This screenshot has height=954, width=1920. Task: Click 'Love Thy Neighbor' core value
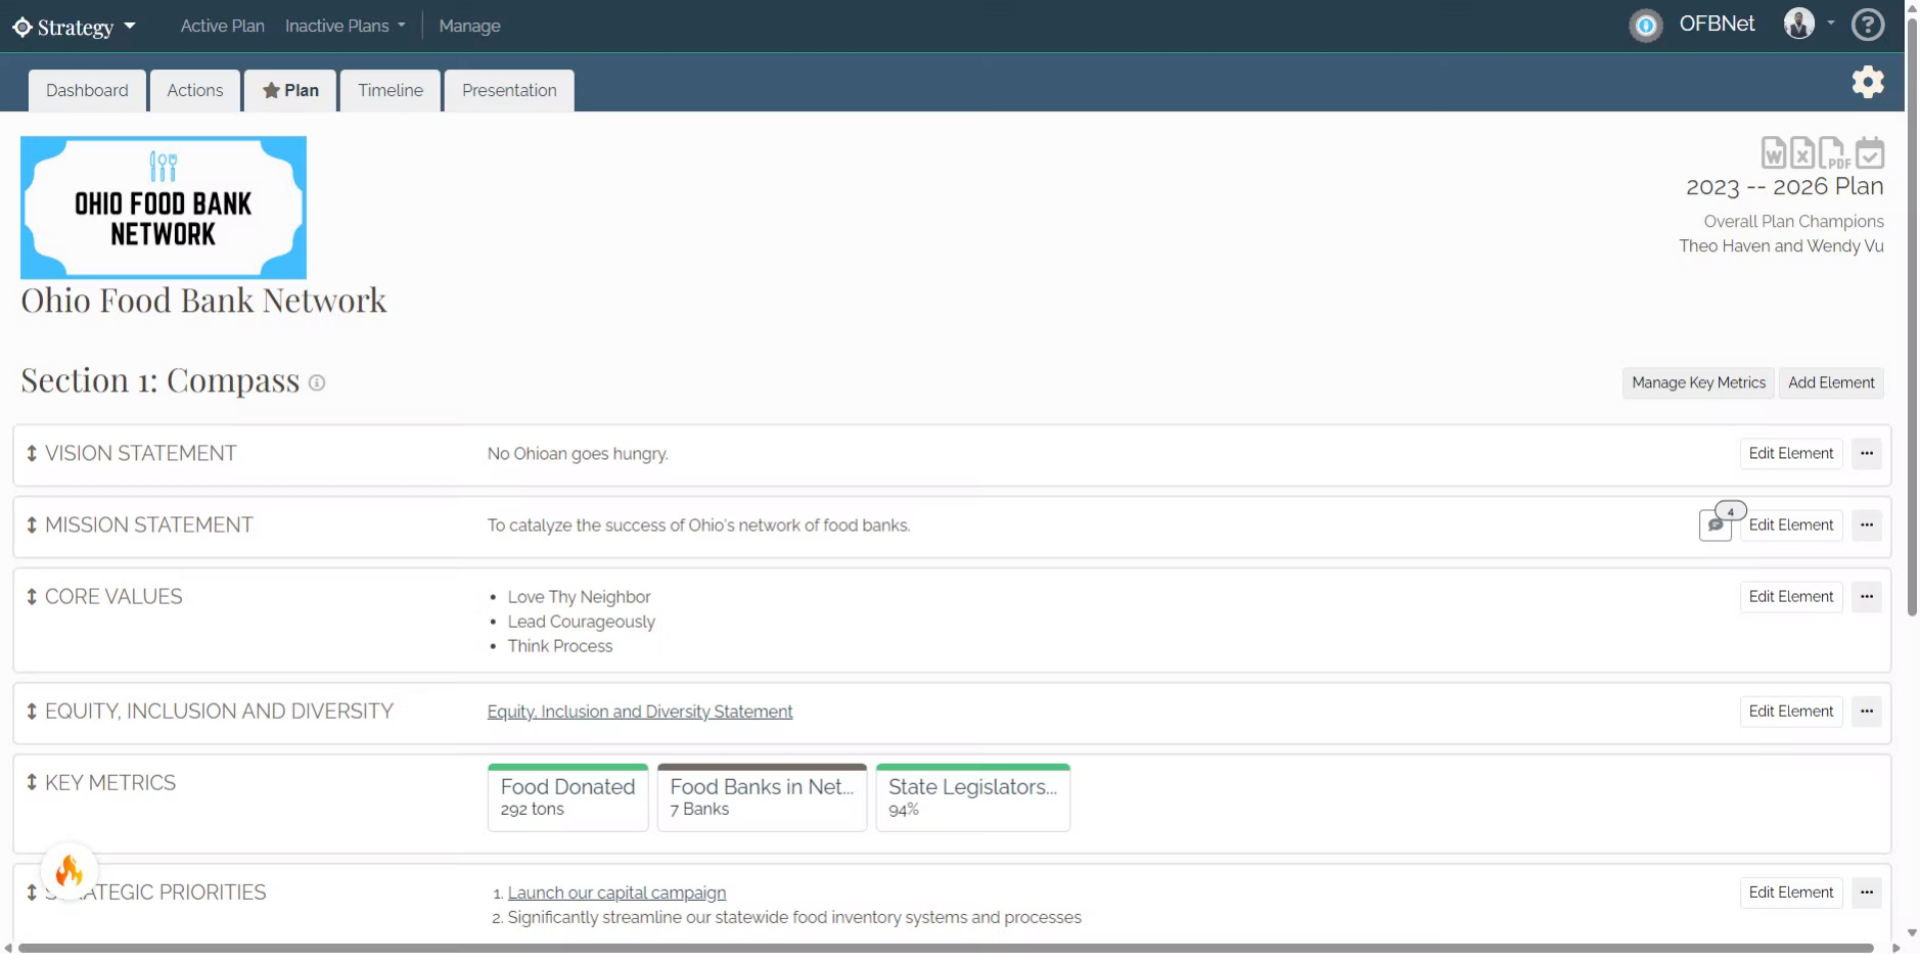[578, 597]
